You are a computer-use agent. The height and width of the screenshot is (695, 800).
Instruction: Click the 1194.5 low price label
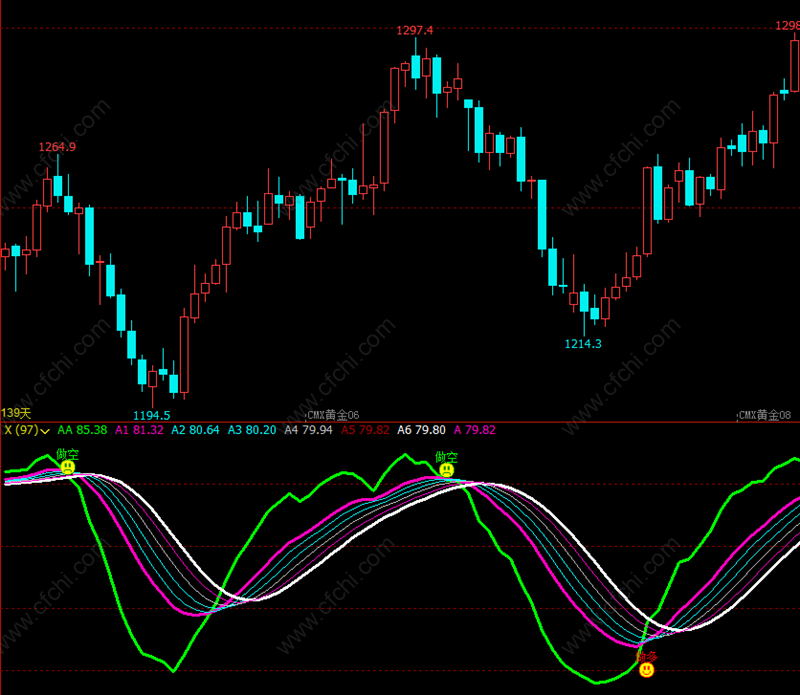[x=152, y=415]
